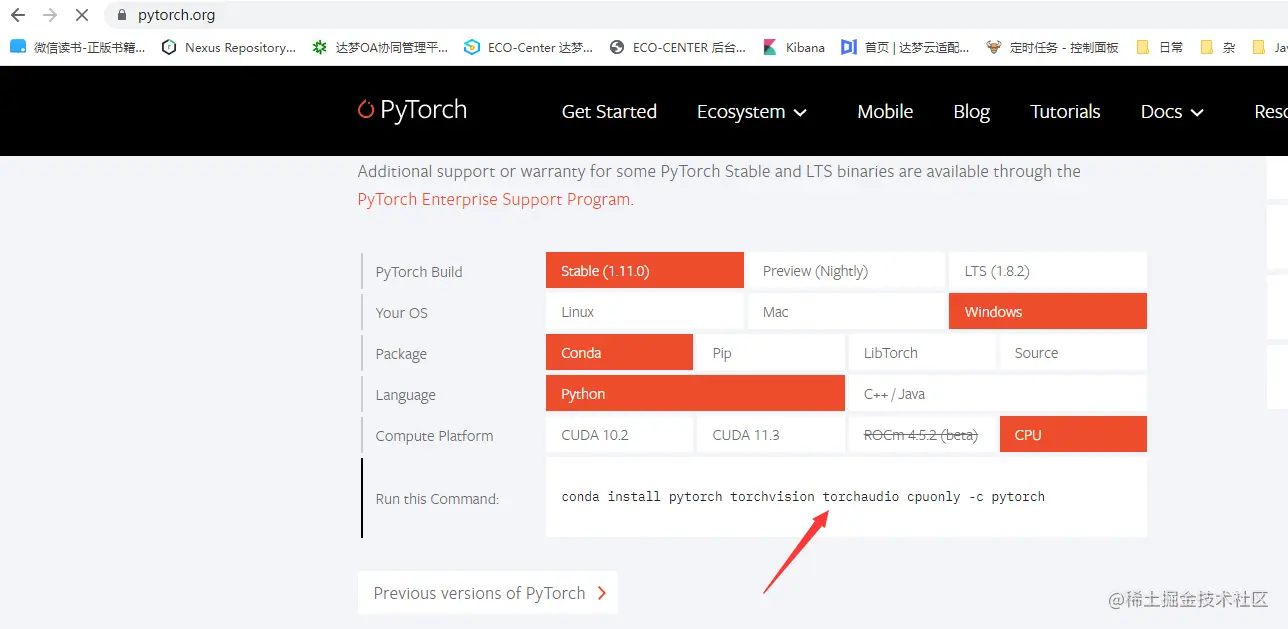Go back with the browser back arrow
This screenshot has width=1288, height=629.
18,15
